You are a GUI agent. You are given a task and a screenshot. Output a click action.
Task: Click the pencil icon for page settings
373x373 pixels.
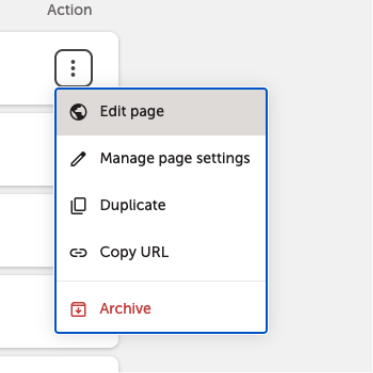pos(78,159)
